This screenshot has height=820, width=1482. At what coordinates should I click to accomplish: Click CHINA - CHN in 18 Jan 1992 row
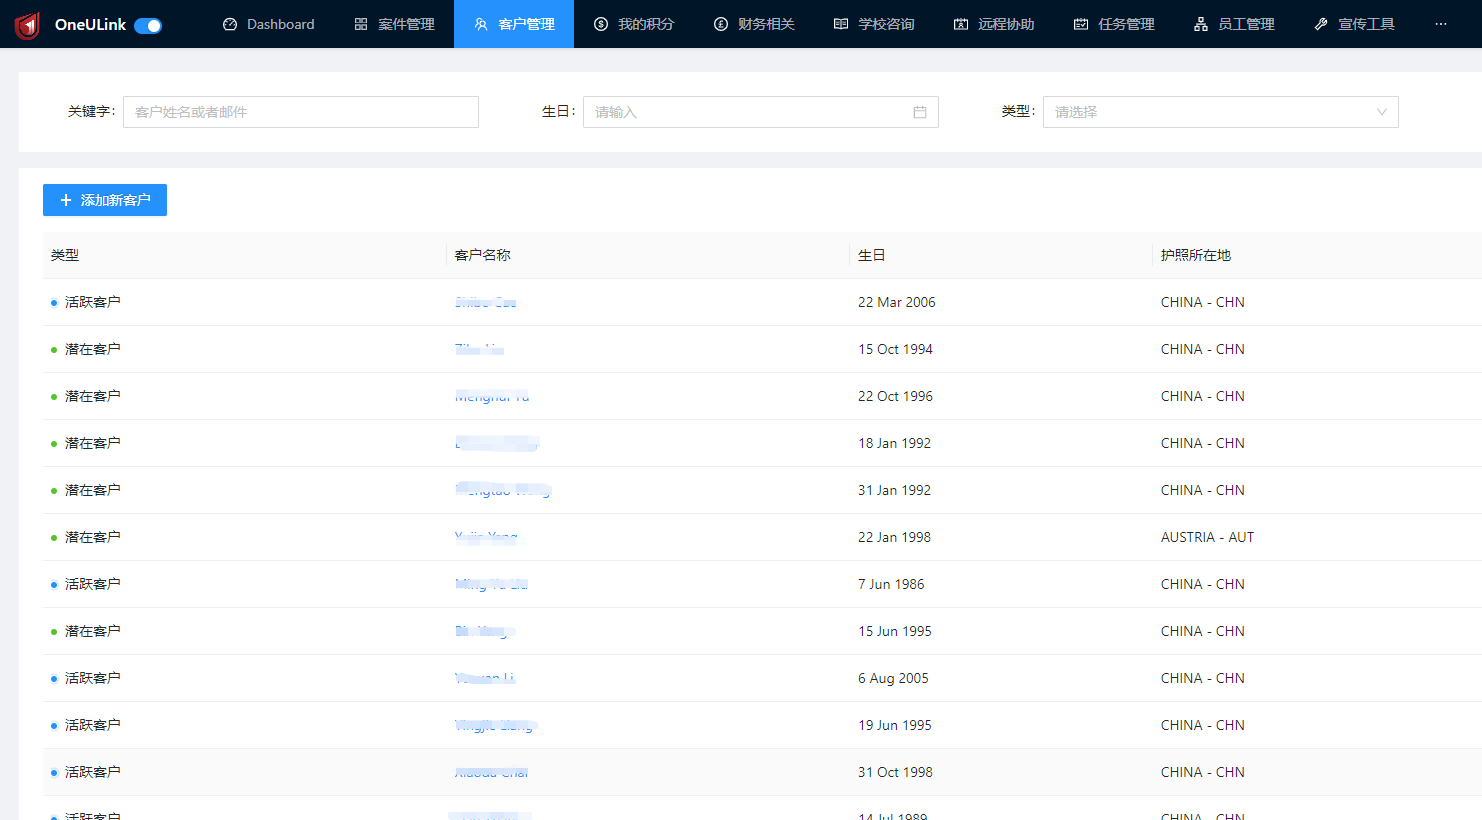coord(1203,443)
